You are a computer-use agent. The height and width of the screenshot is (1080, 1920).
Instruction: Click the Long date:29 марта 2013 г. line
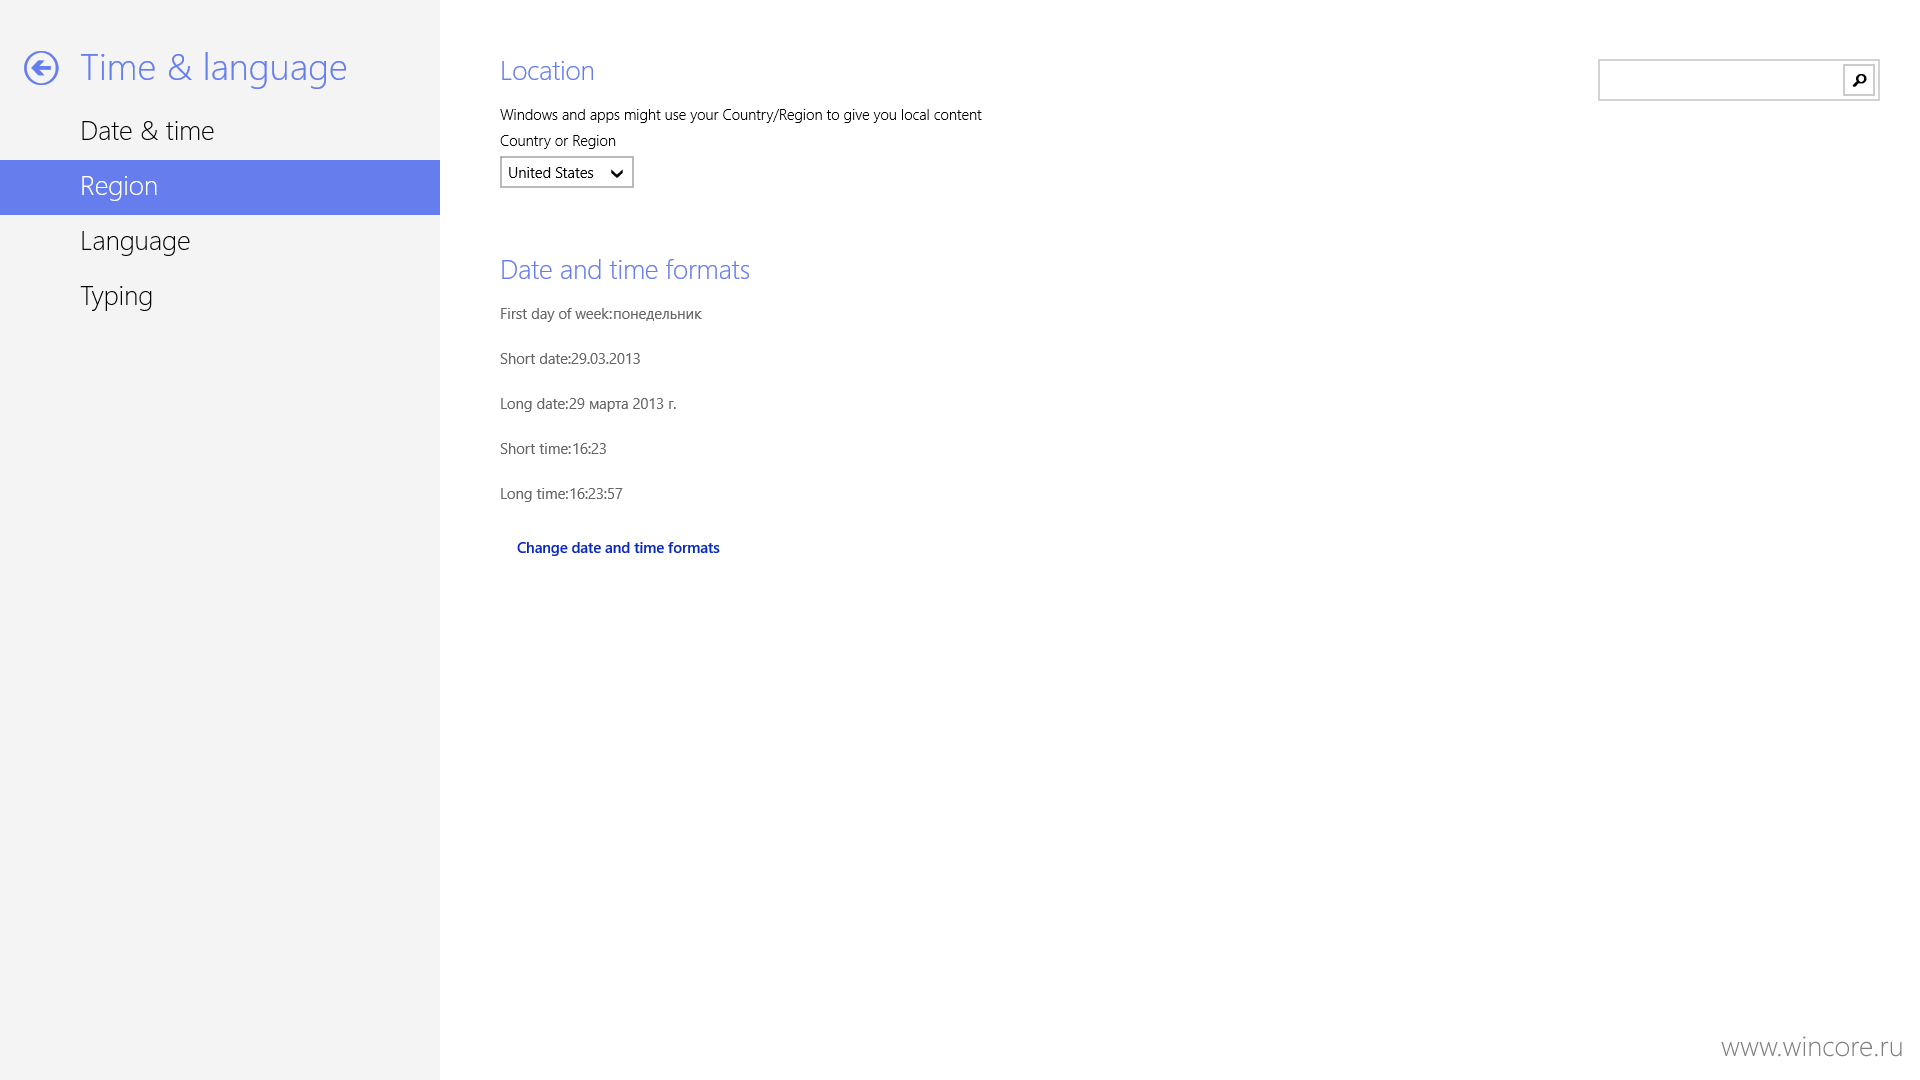pos(588,404)
